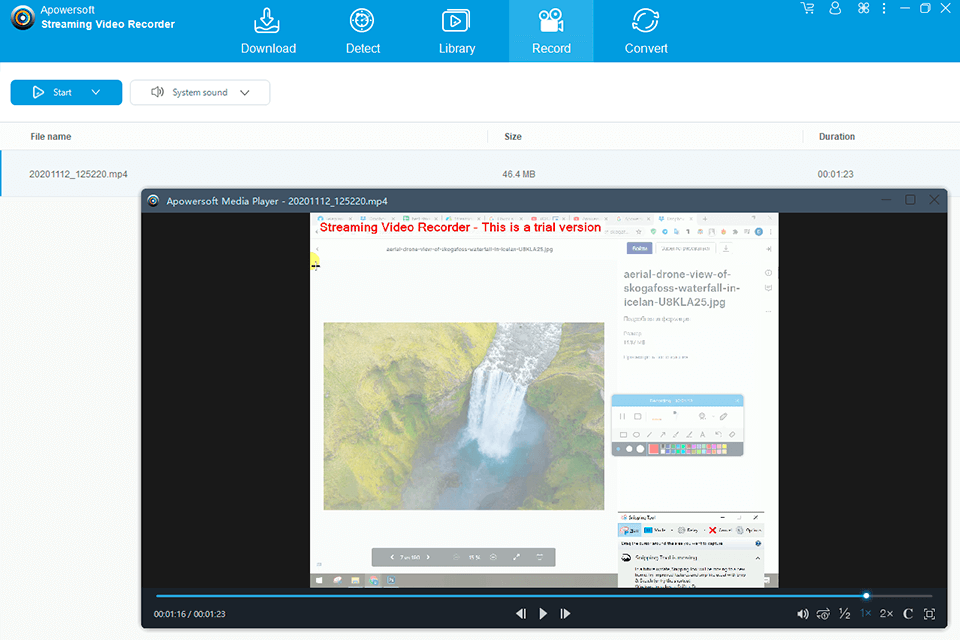Click the rotate video 'C' icon
The width and height of the screenshot is (960, 640).
(908, 613)
